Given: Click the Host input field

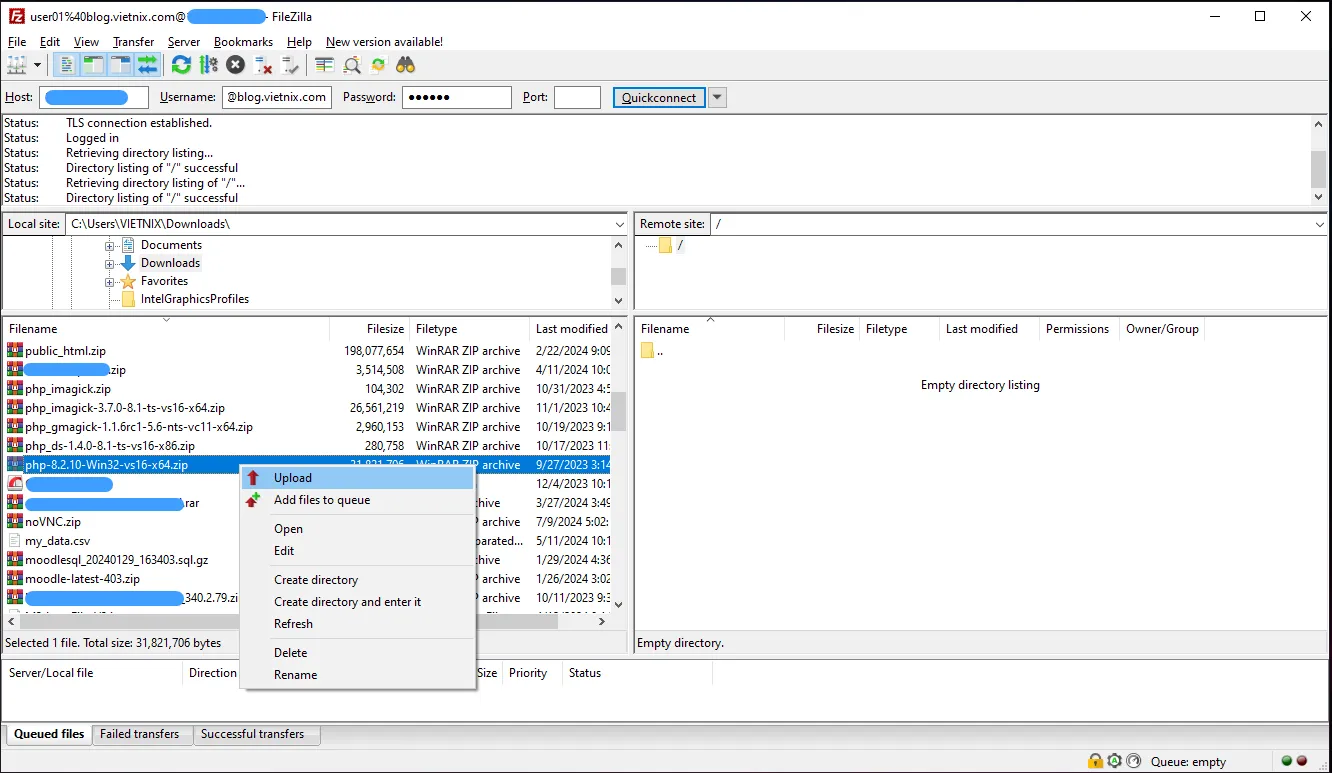Looking at the screenshot, I should 94,97.
